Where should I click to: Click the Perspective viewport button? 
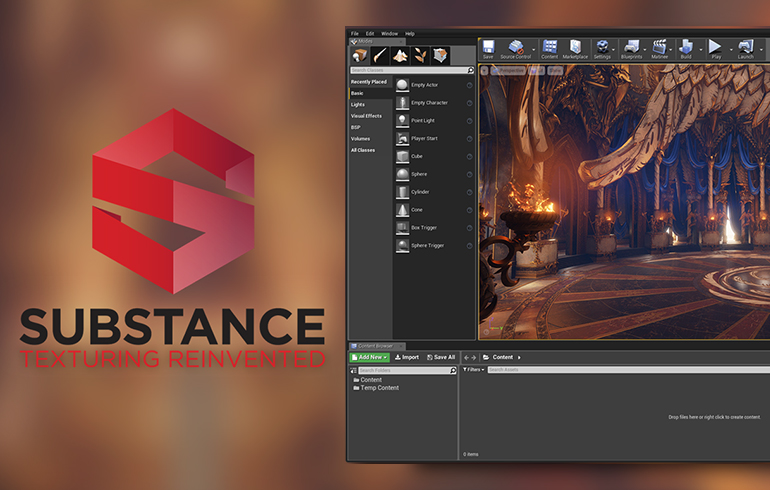click(508, 71)
